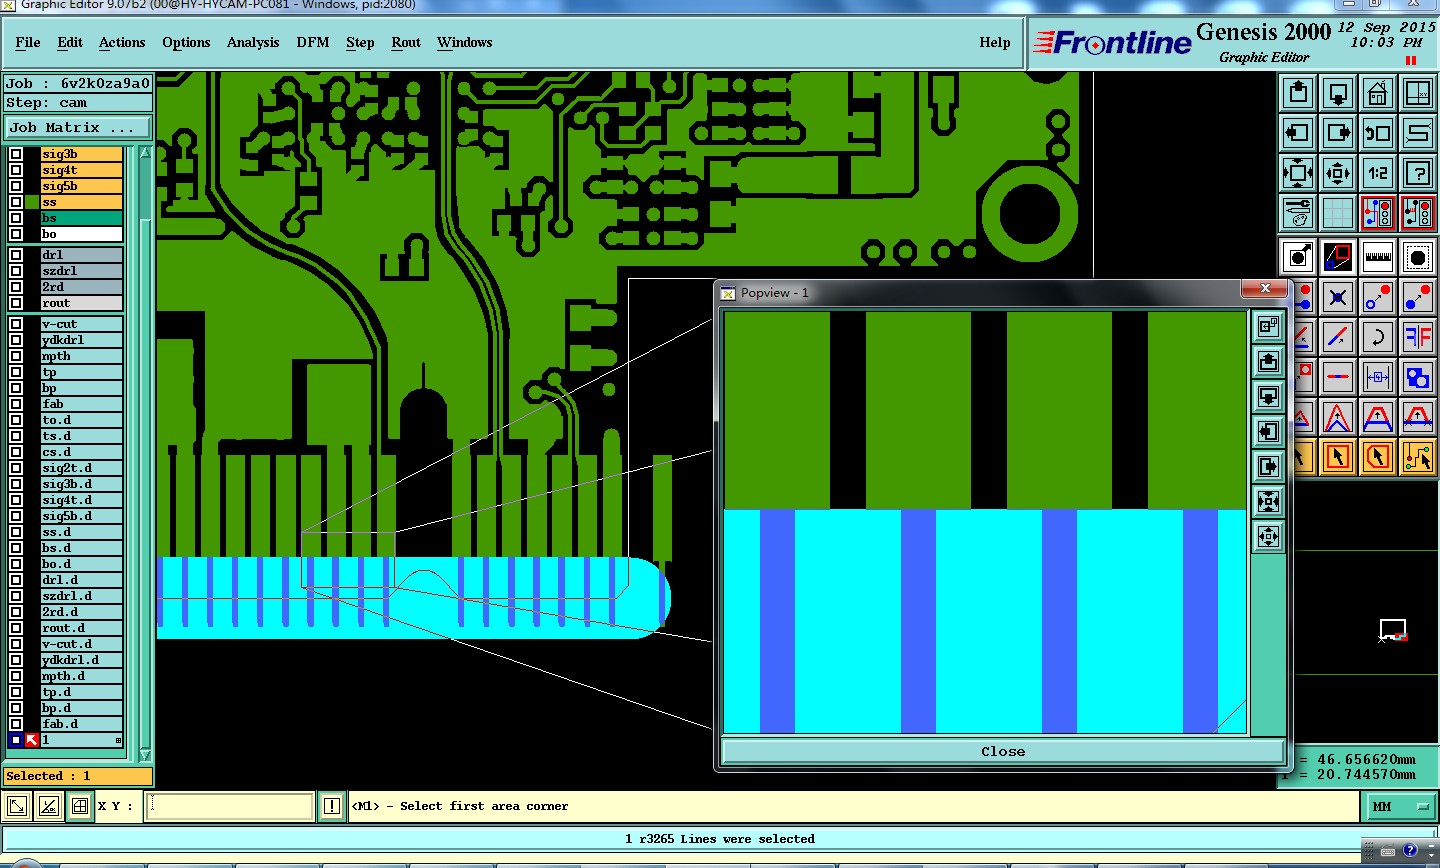Click layer list scrollbar down arrow
The width and height of the screenshot is (1440, 868).
[x=145, y=755]
